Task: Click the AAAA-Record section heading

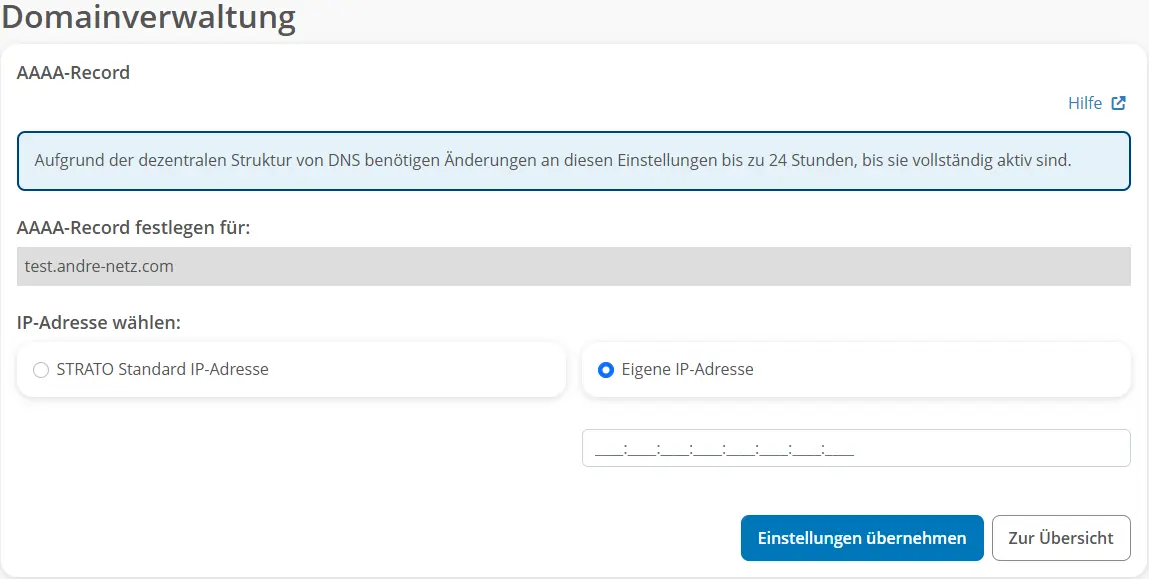Action: (x=73, y=72)
